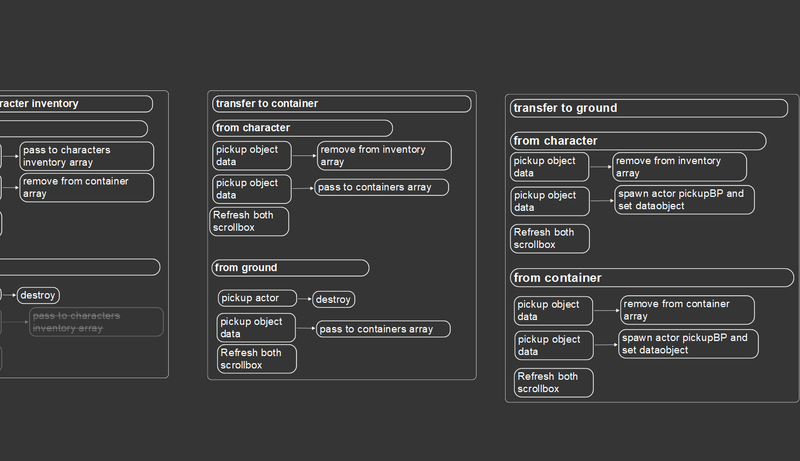Select 'from character' header in transfer to container
This screenshot has height=461, width=800.
coord(303,128)
